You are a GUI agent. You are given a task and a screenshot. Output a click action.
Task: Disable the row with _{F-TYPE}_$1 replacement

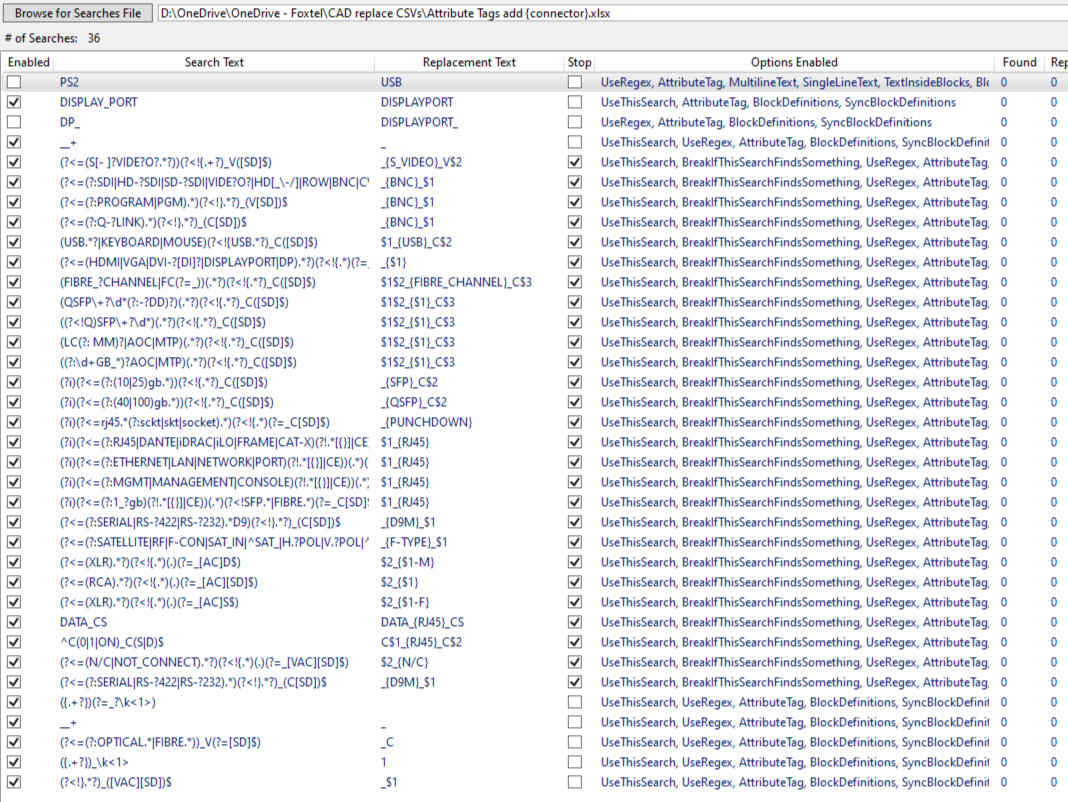coord(14,542)
